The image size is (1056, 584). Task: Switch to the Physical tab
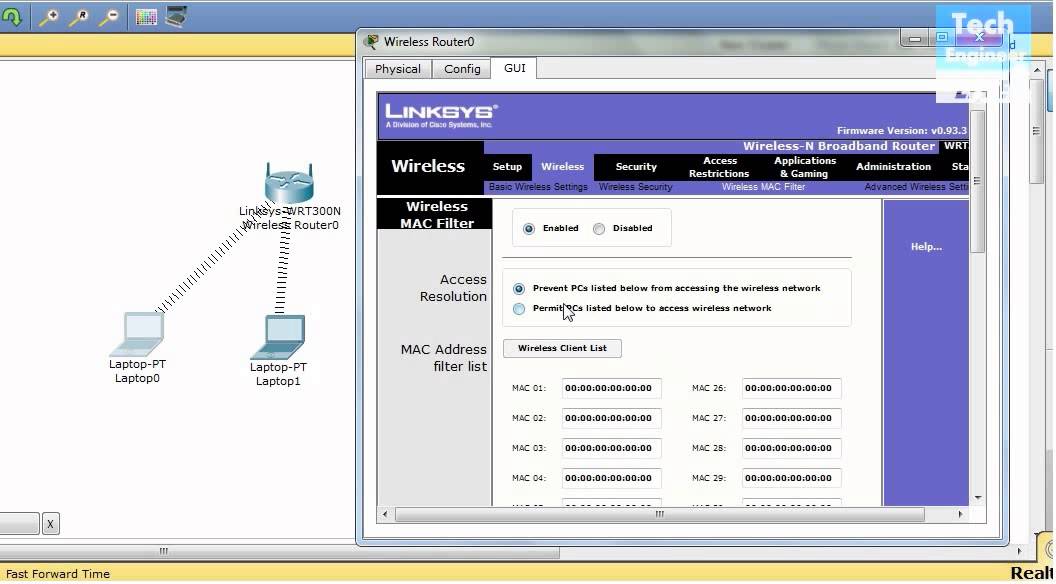(397, 69)
